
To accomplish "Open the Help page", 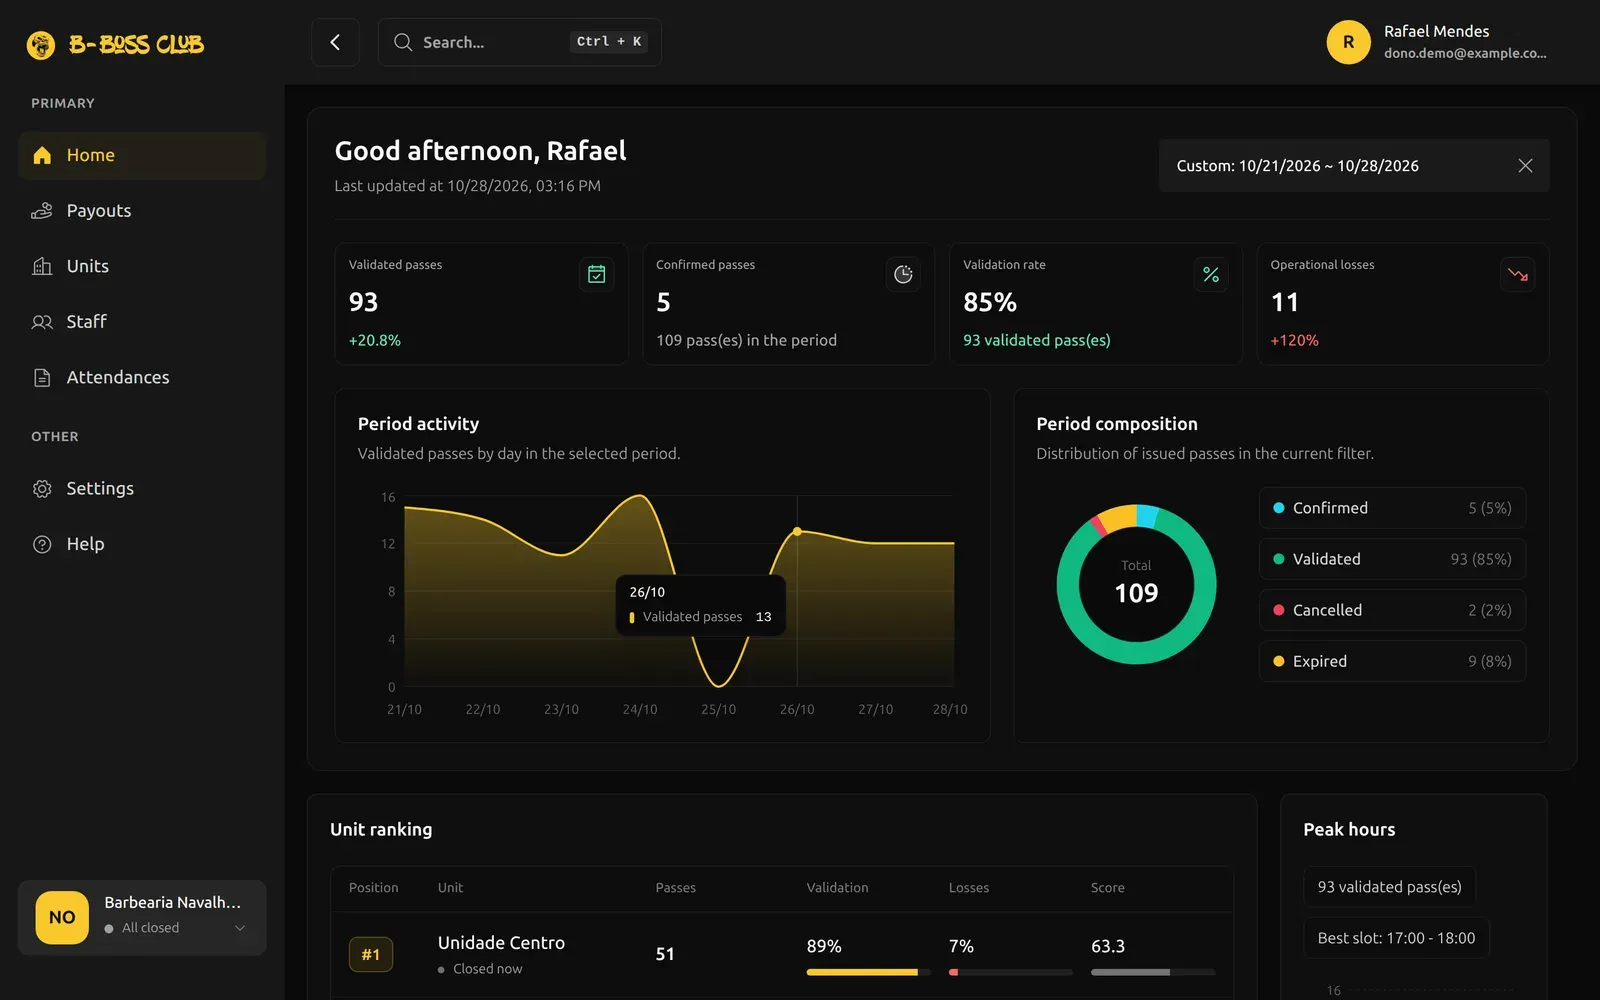I will pyautogui.click(x=142, y=544).
